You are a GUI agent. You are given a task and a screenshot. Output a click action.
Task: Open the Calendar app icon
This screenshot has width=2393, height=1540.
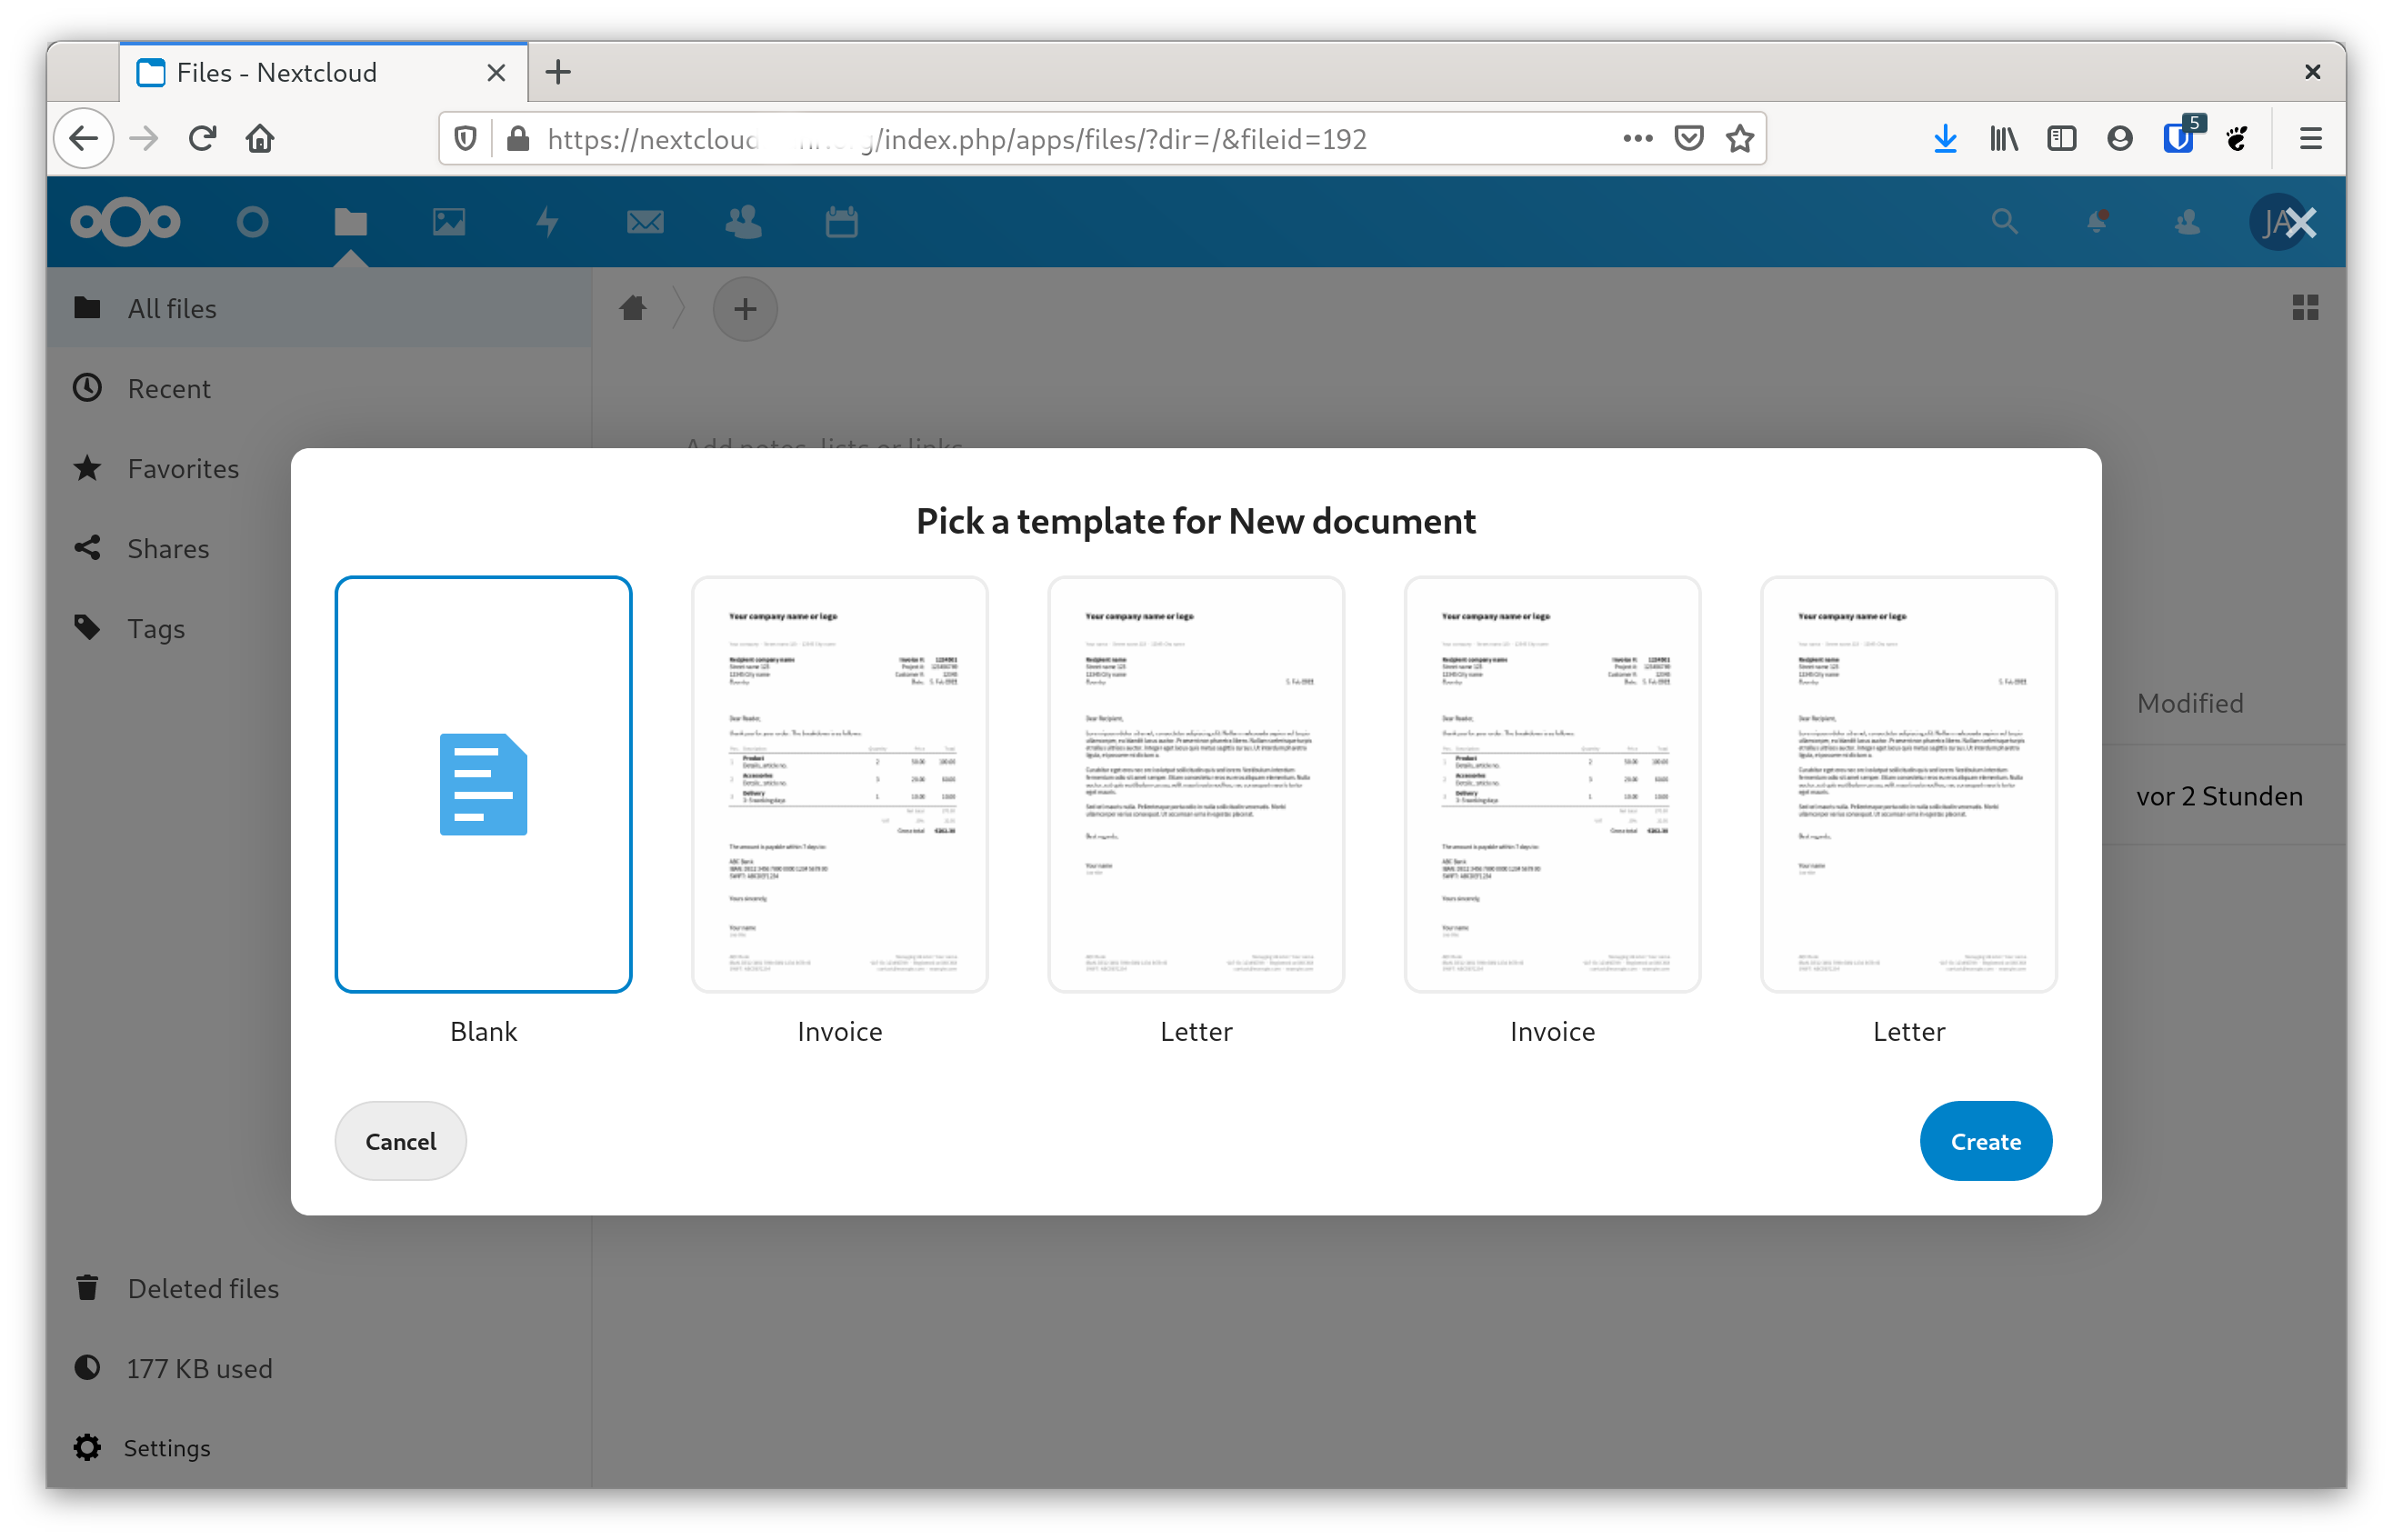click(841, 221)
